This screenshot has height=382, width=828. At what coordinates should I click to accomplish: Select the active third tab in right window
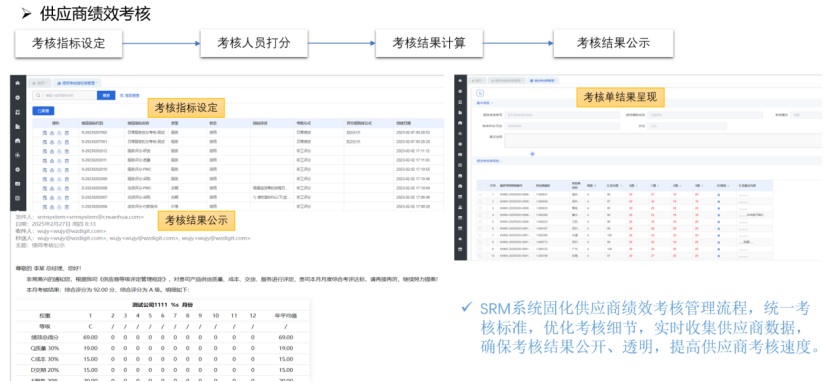543,80
